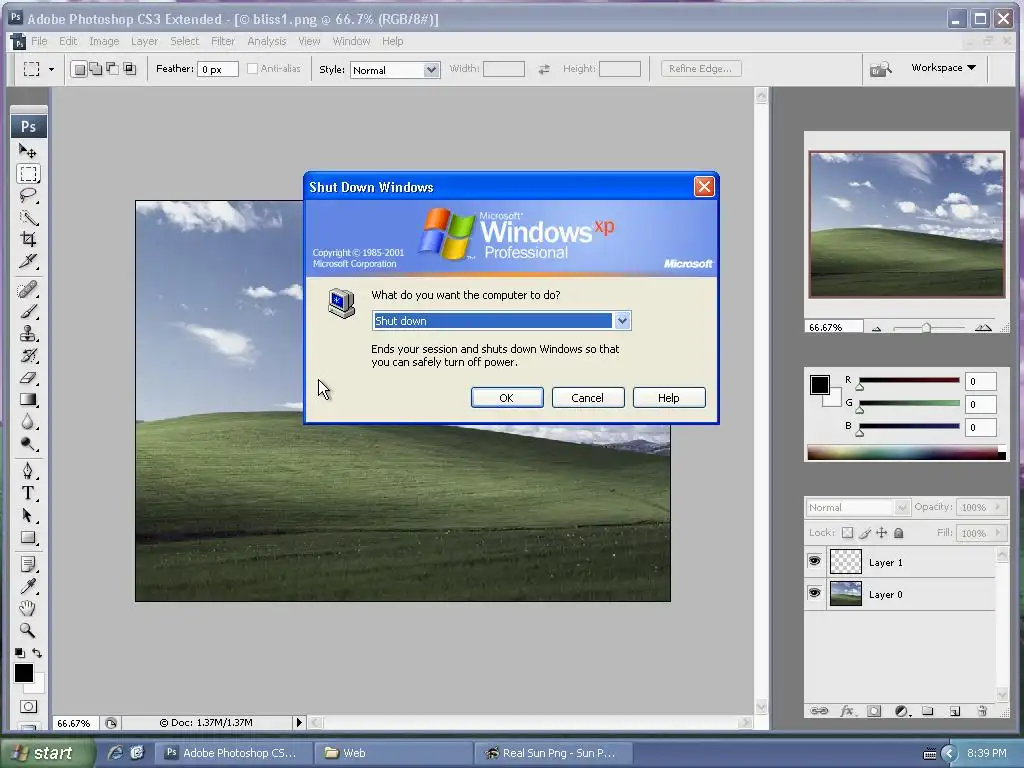Open the Analysis menu
Screen dimensions: 1024x768
pos(266,41)
